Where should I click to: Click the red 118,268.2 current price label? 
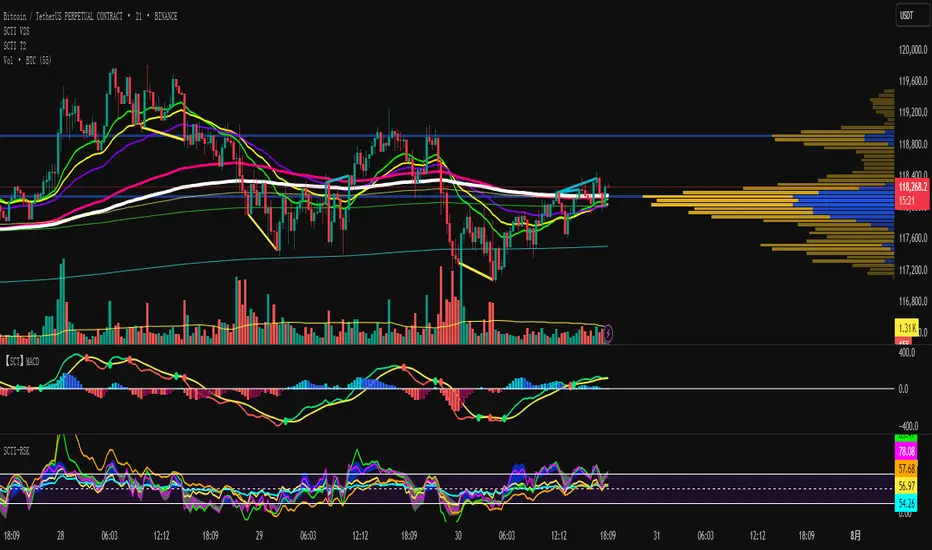tap(912, 194)
